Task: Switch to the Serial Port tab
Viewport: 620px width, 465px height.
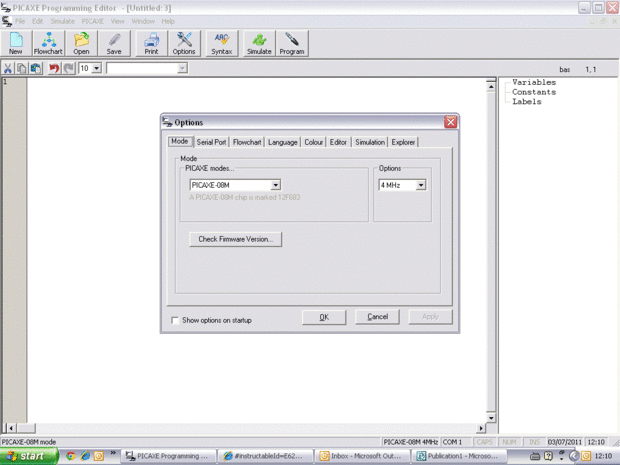Action: click(x=212, y=142)
